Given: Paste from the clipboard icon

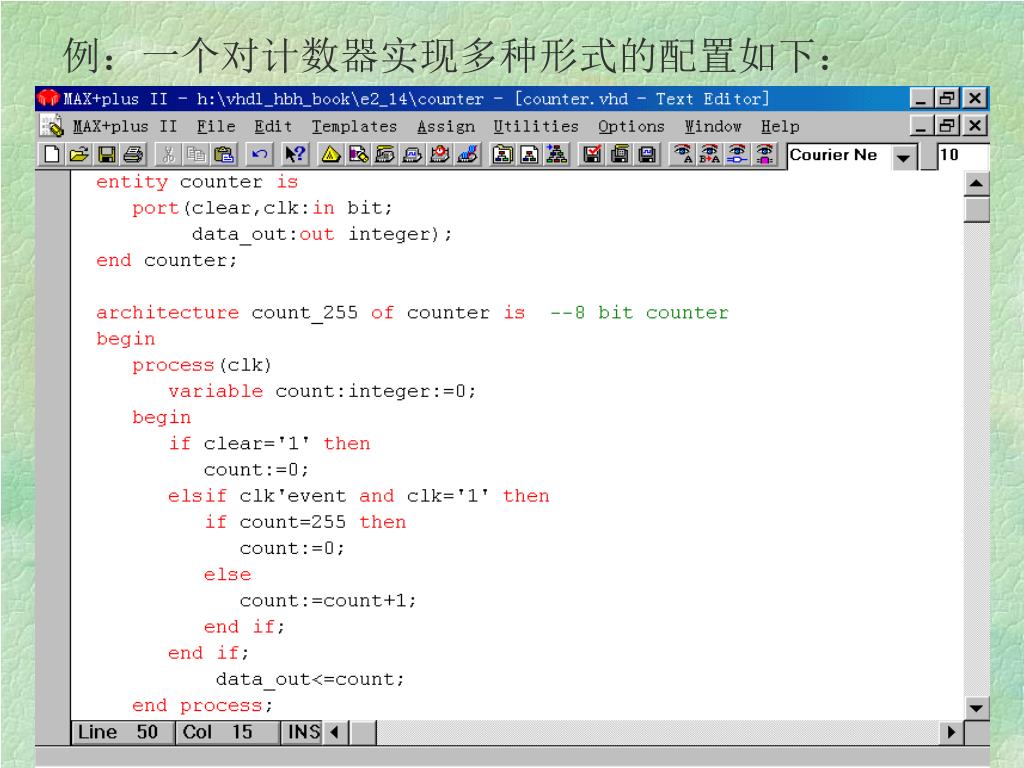Looking at the screenshot, I should point(223,155).
